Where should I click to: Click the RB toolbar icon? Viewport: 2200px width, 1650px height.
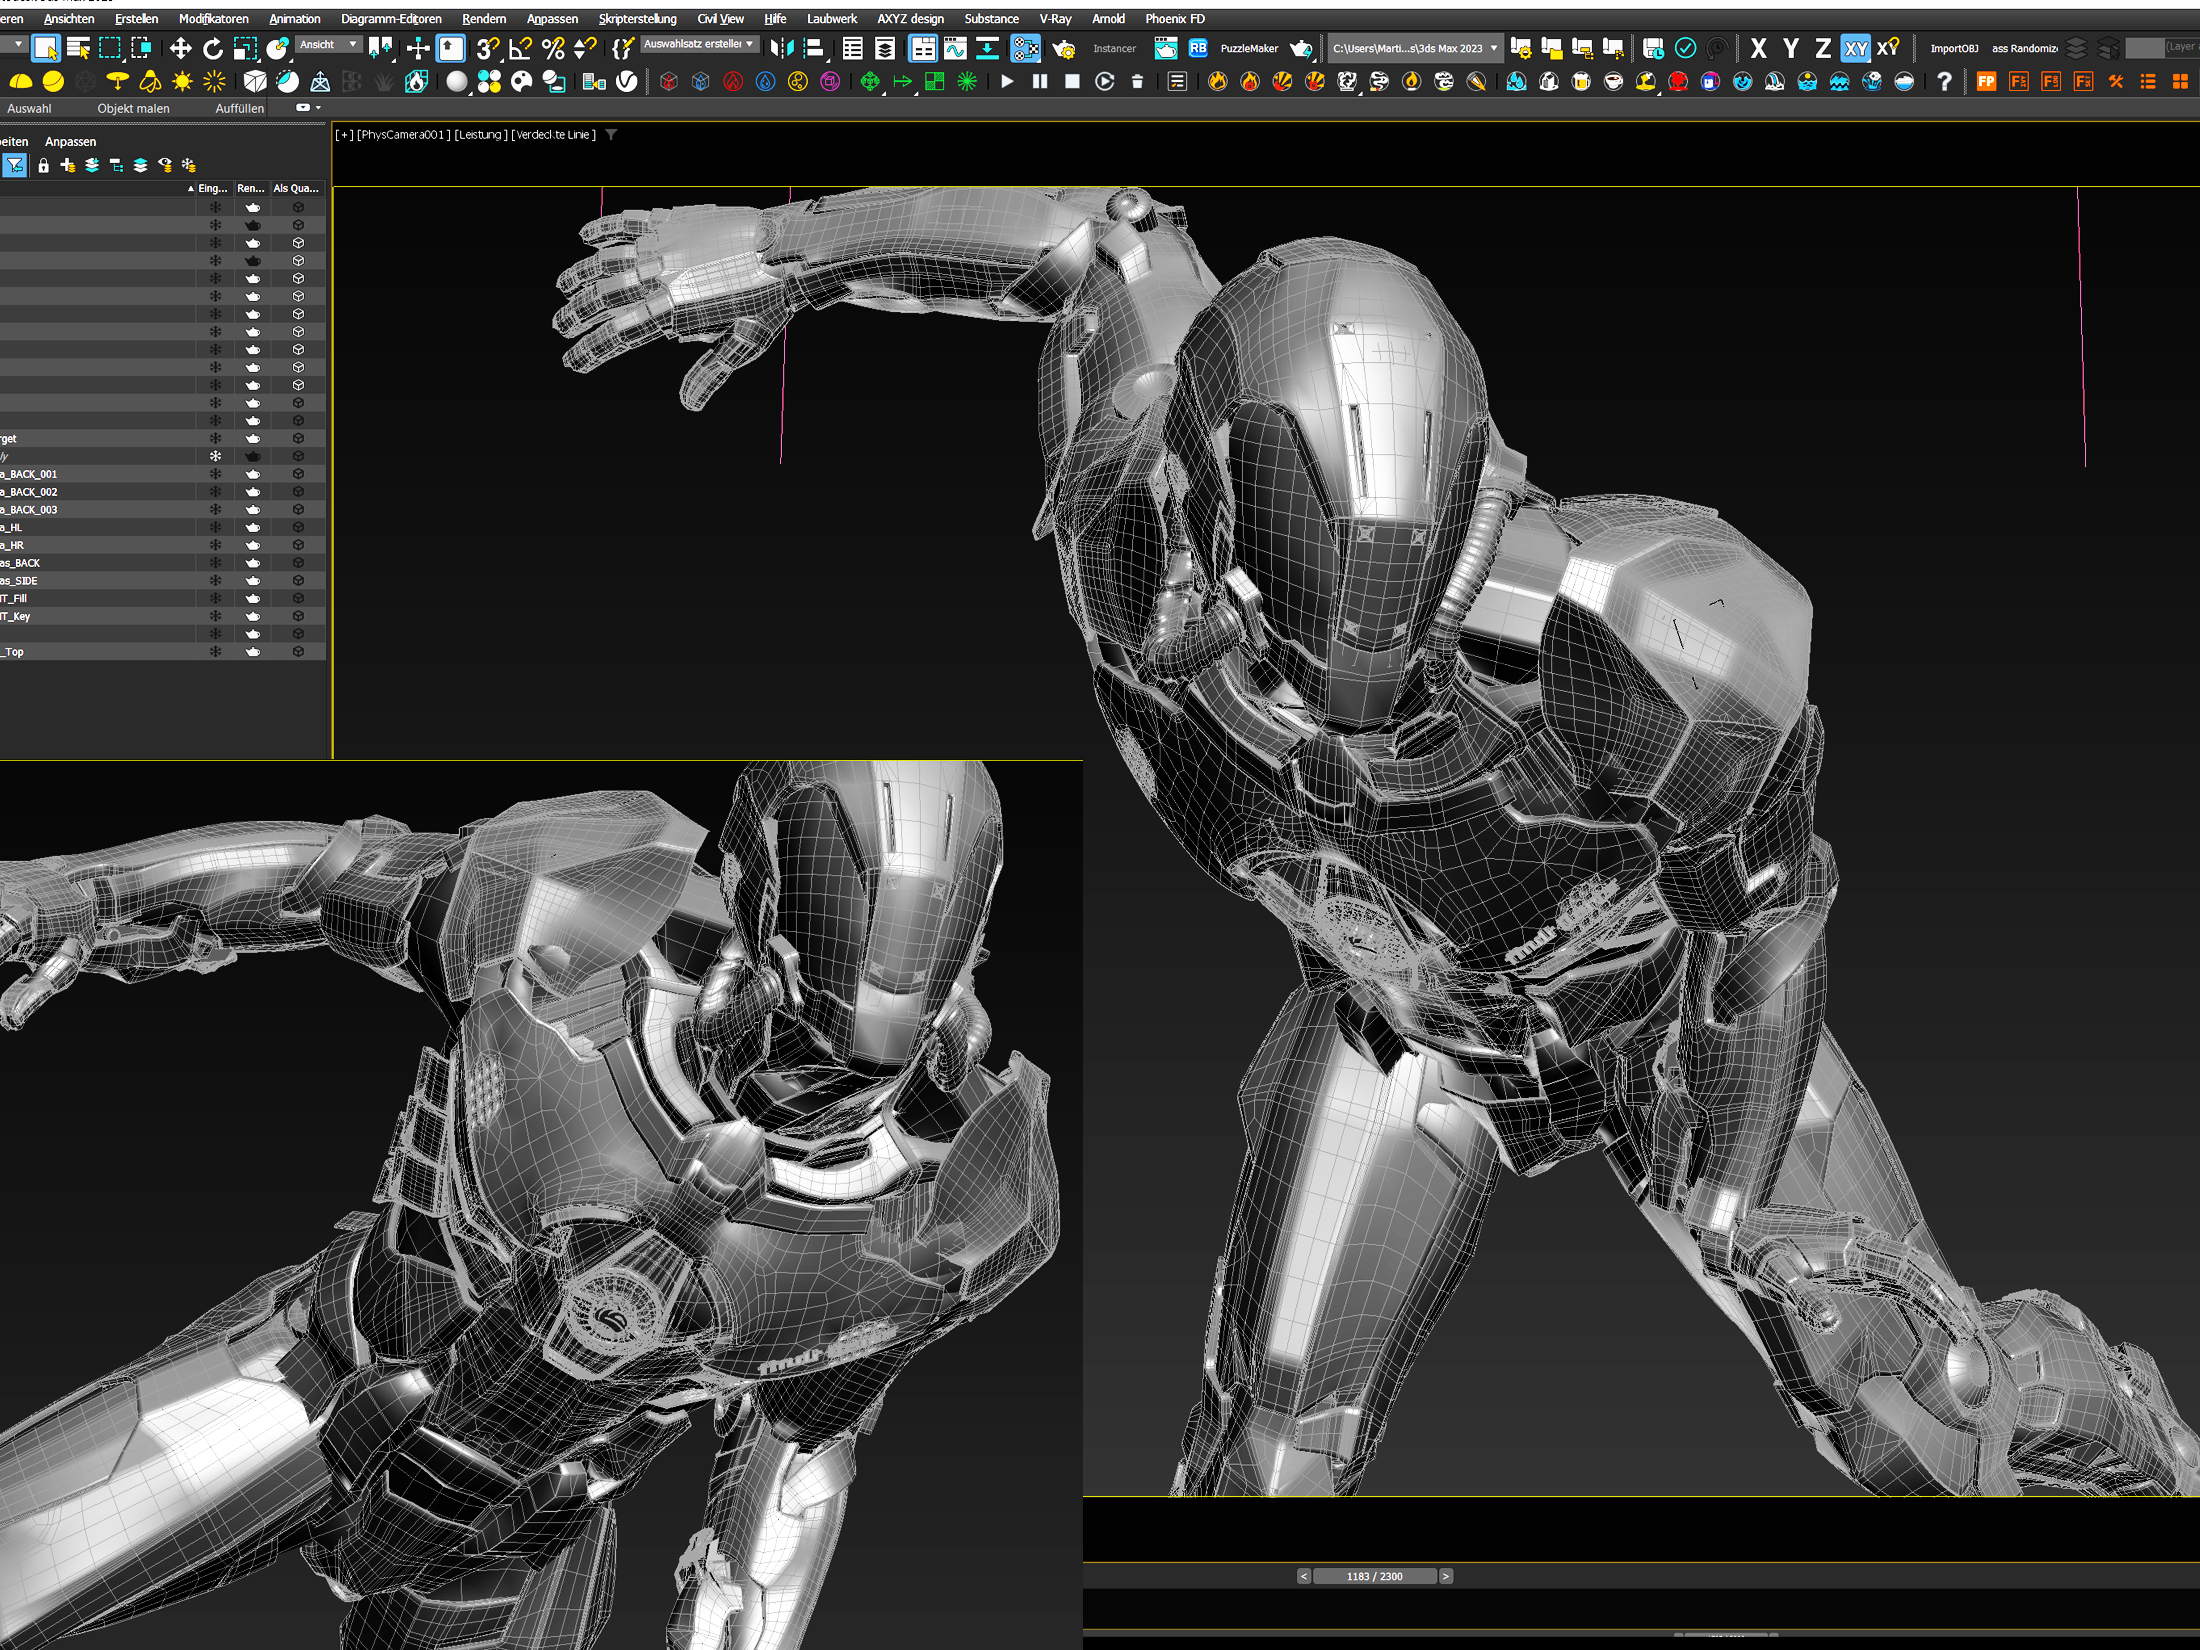(1197, 48)
